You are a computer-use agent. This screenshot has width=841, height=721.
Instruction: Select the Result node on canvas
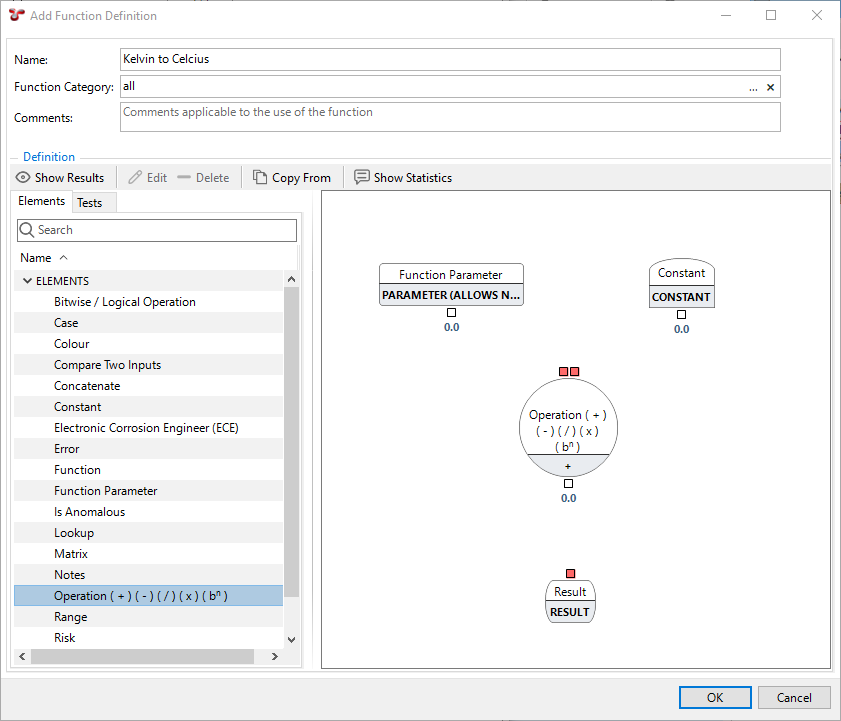570,601
